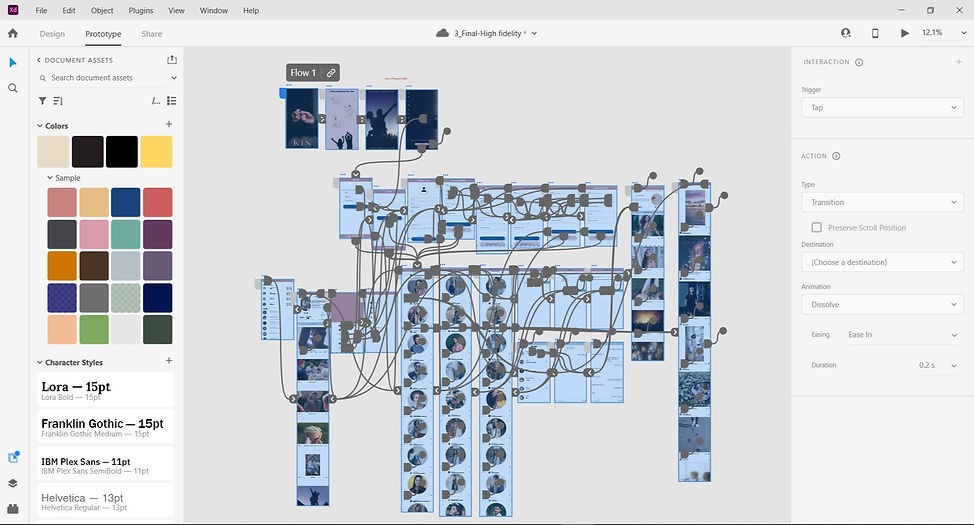The height and width of the screenshot is (525, 974).
Task: Select the yellow color swatch
Action: pyautogui.click(x=156, y=152)
